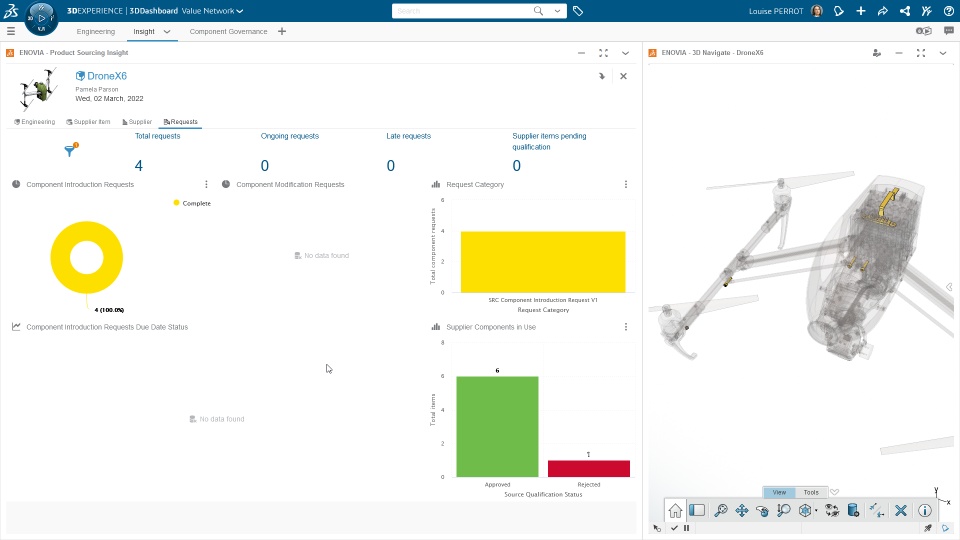This screenshot has width=960, height=540.
Task: Click the Home icon in 3D Navigate toolbar
Action: (x=675, y=511)
